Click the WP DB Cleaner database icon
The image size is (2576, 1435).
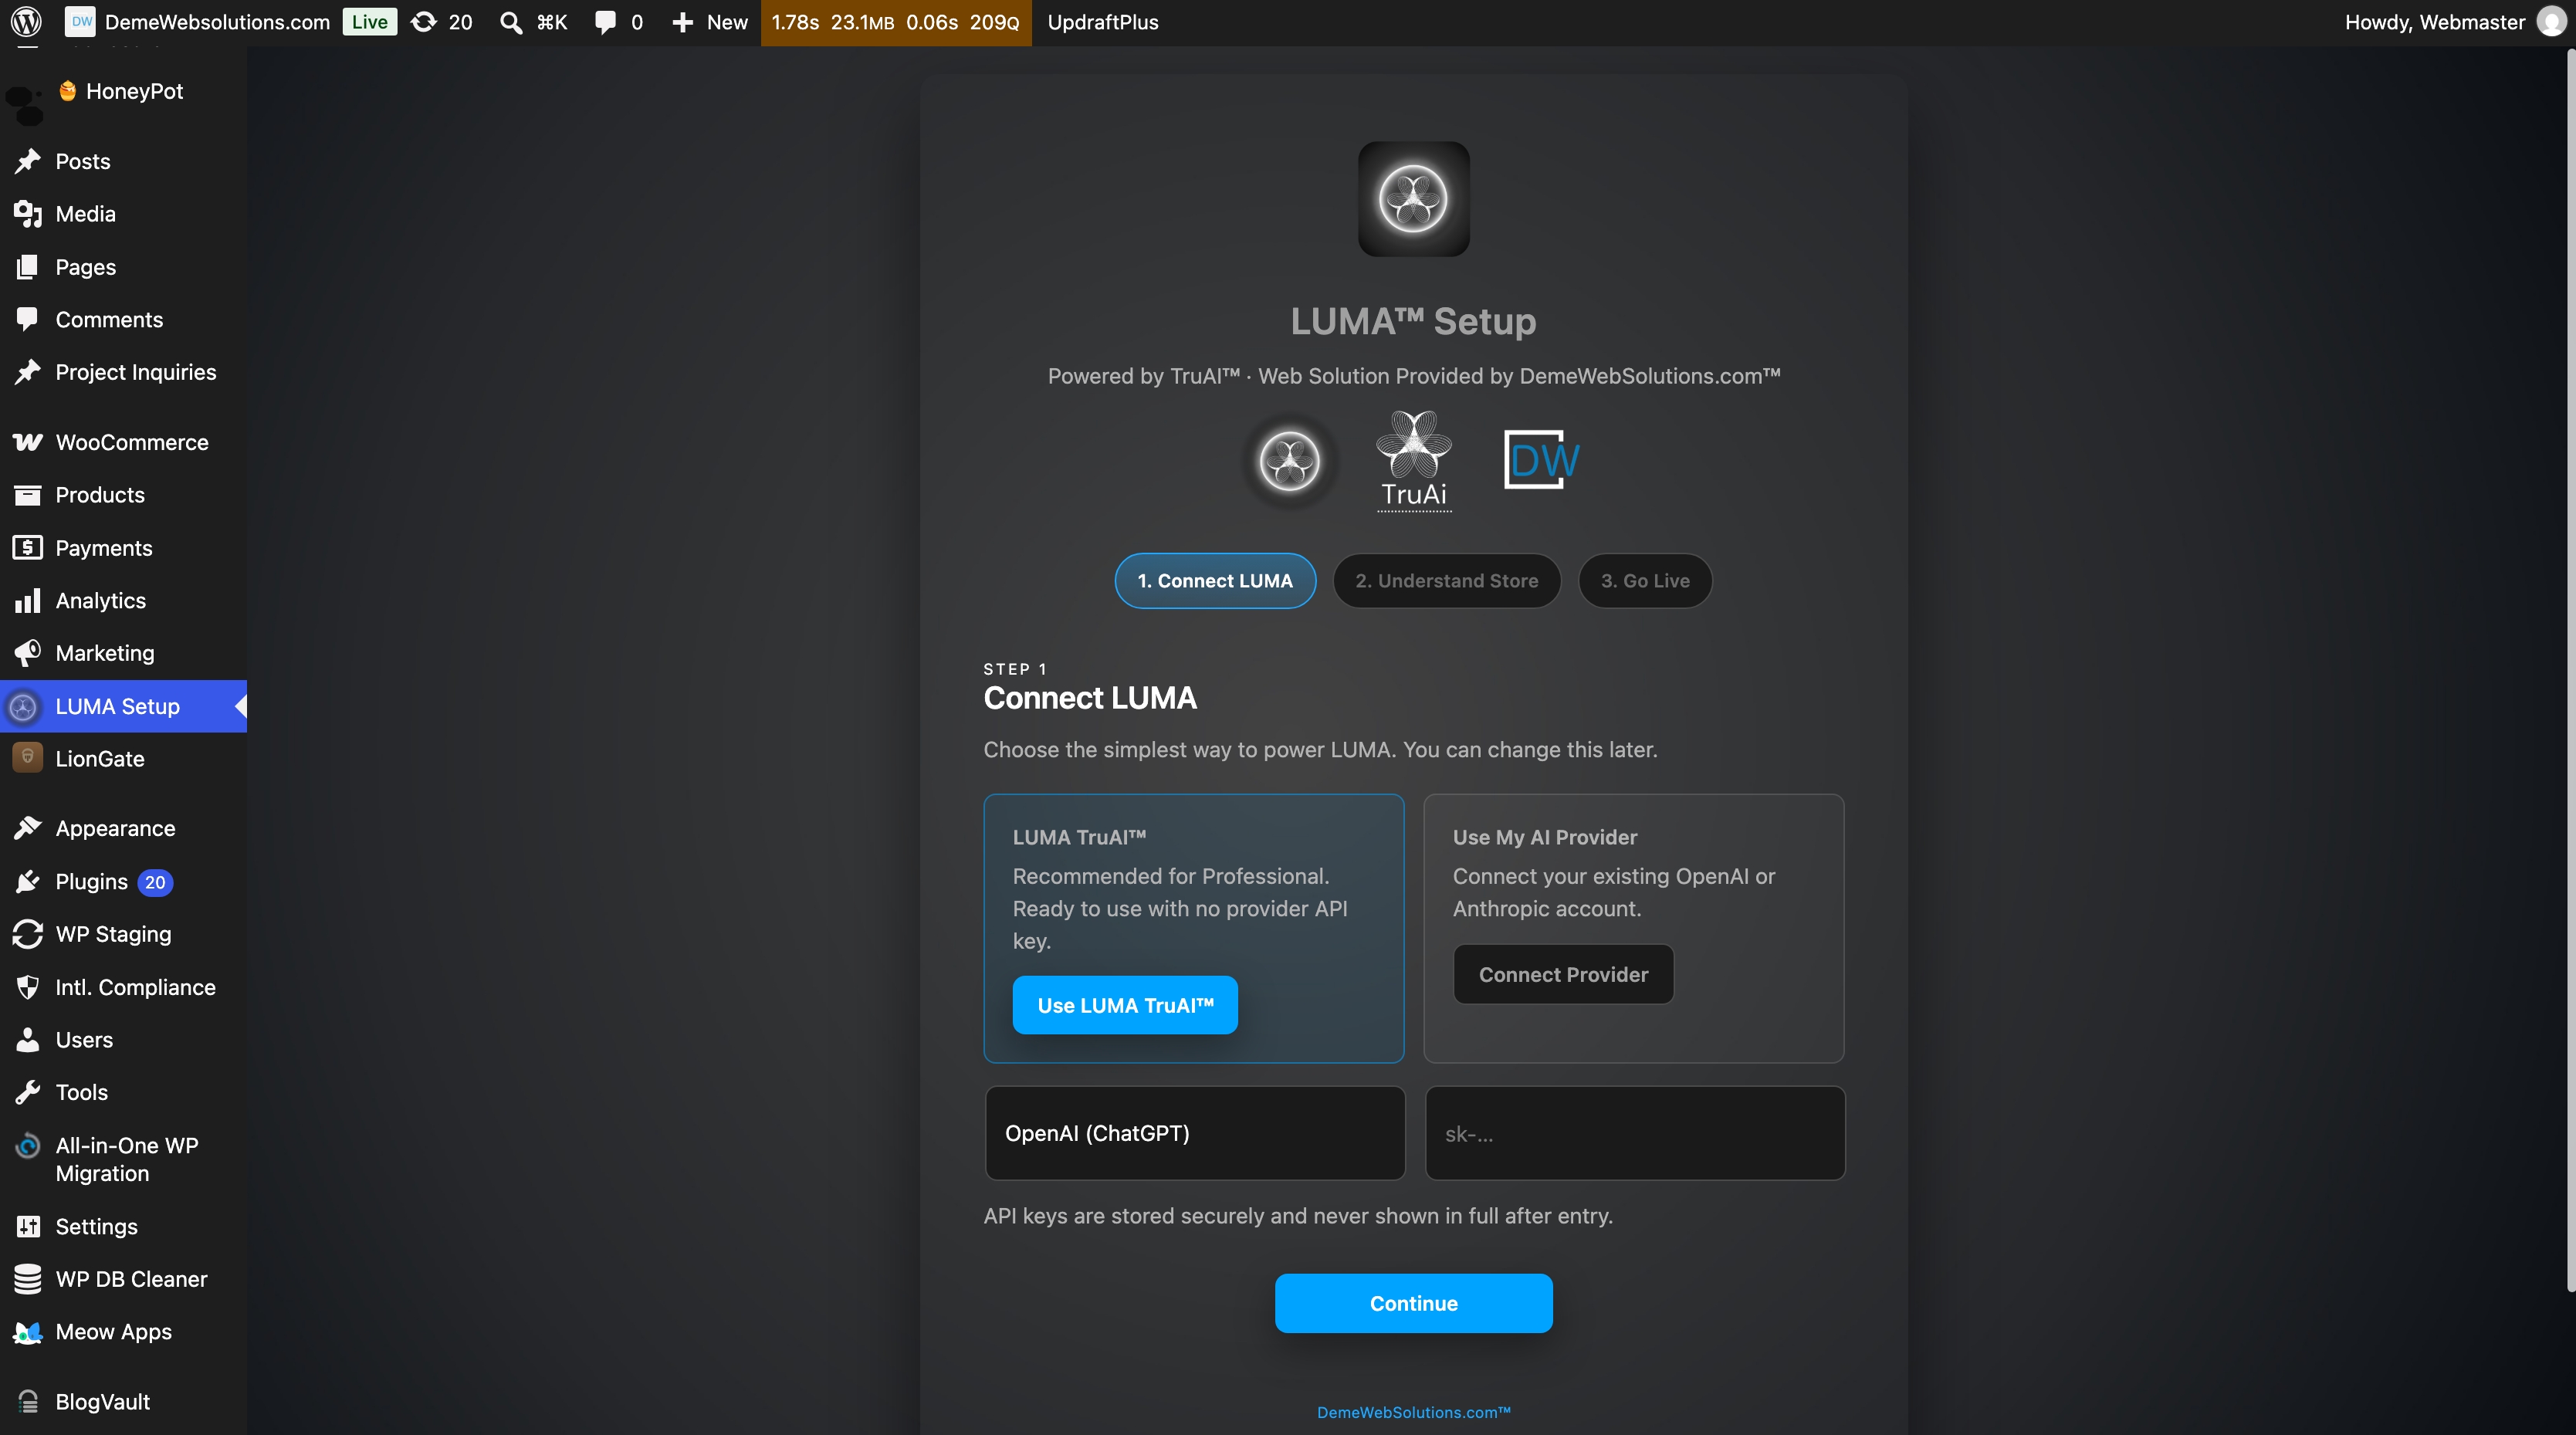[28, 1279]
